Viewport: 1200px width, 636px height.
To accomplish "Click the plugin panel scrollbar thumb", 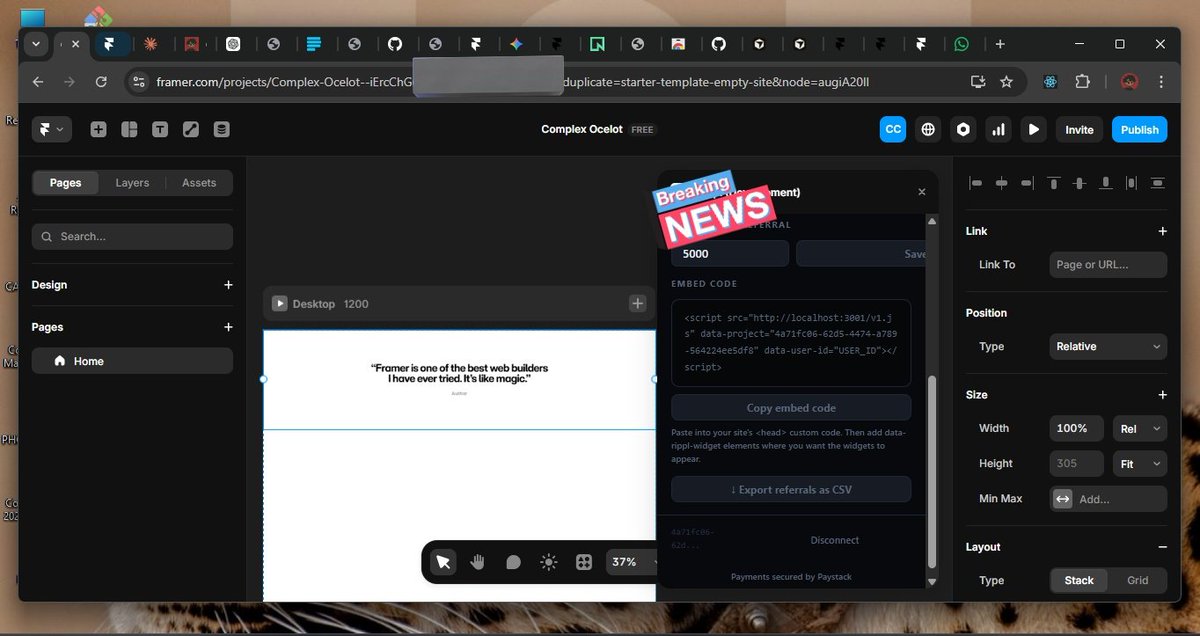I will coord(933,472).
